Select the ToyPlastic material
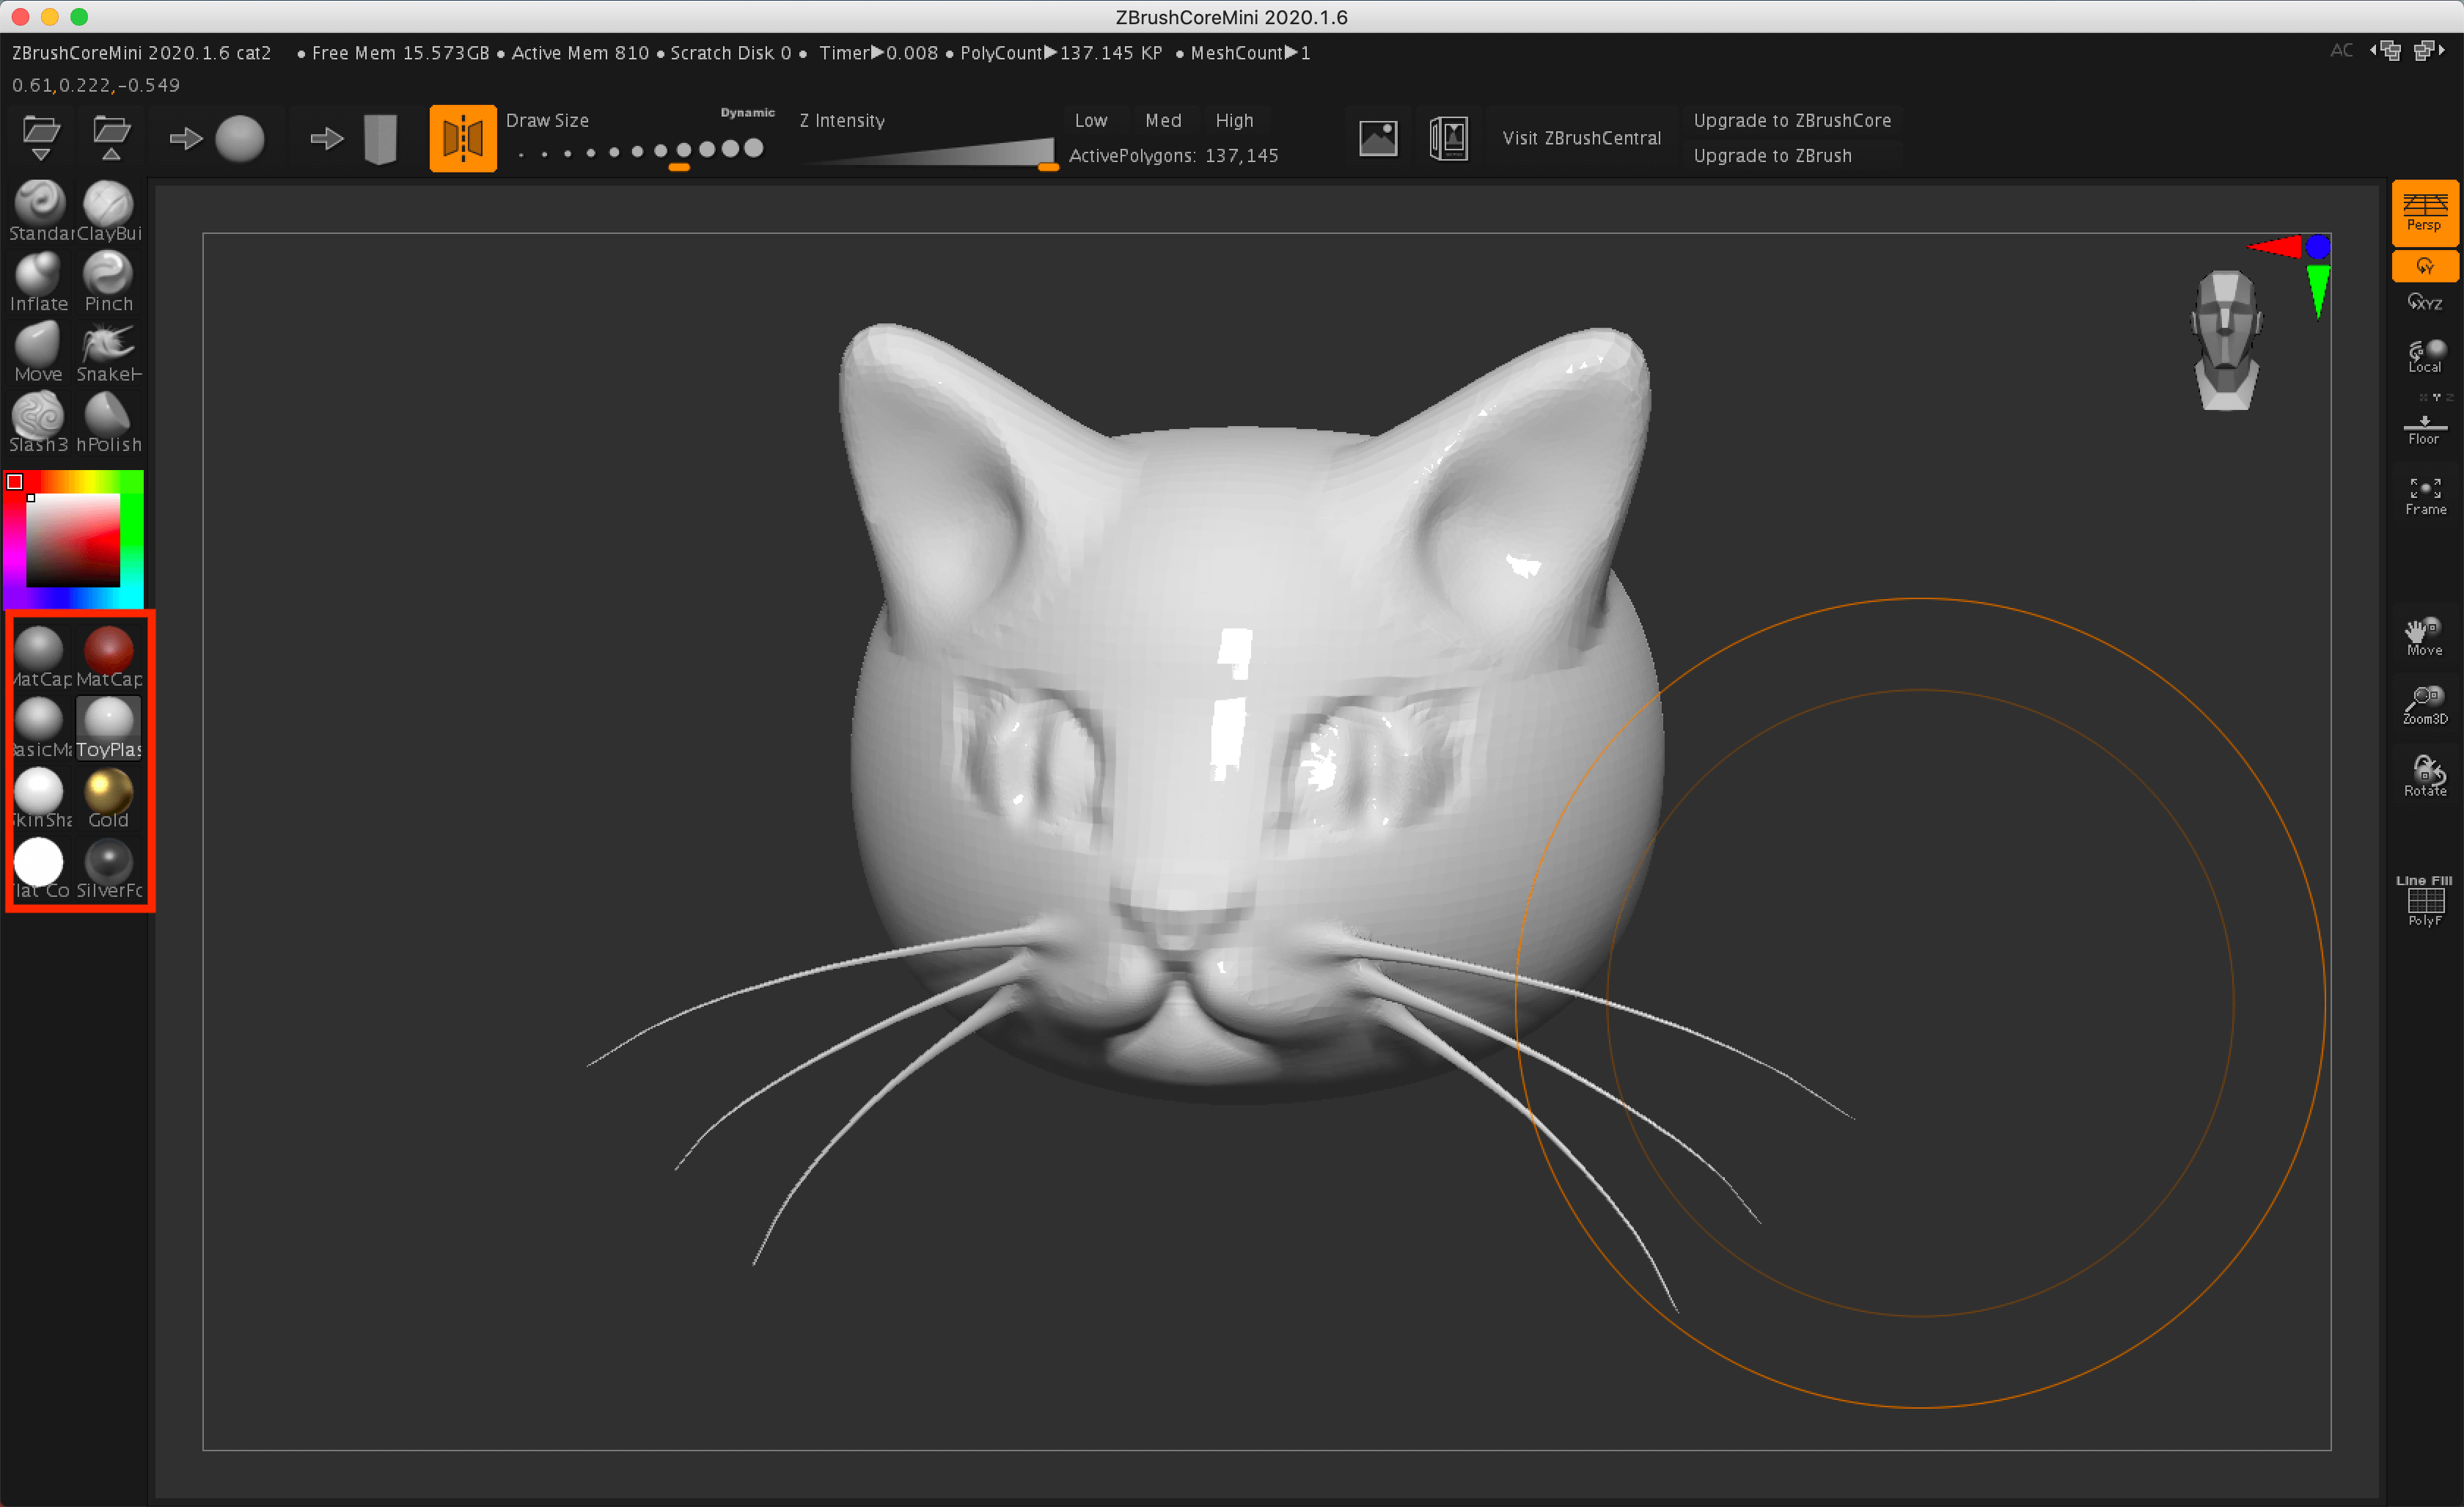2464x1507 pixels. (109, 722)
